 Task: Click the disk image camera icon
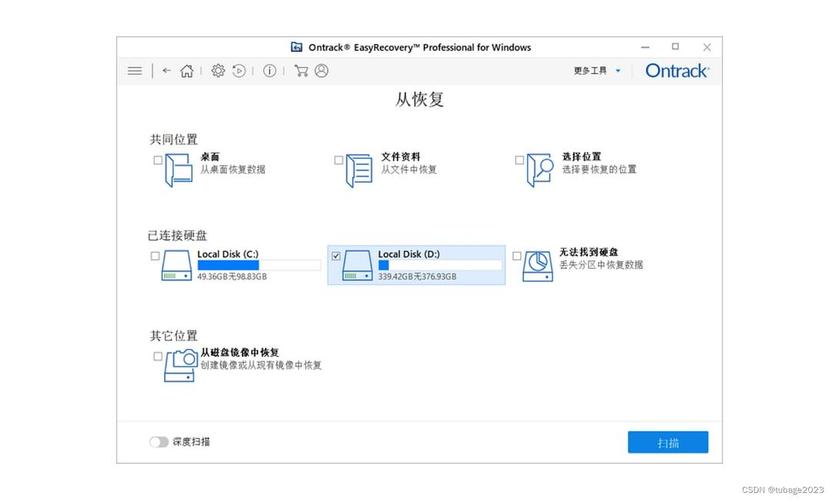click(x=180, y=365)
